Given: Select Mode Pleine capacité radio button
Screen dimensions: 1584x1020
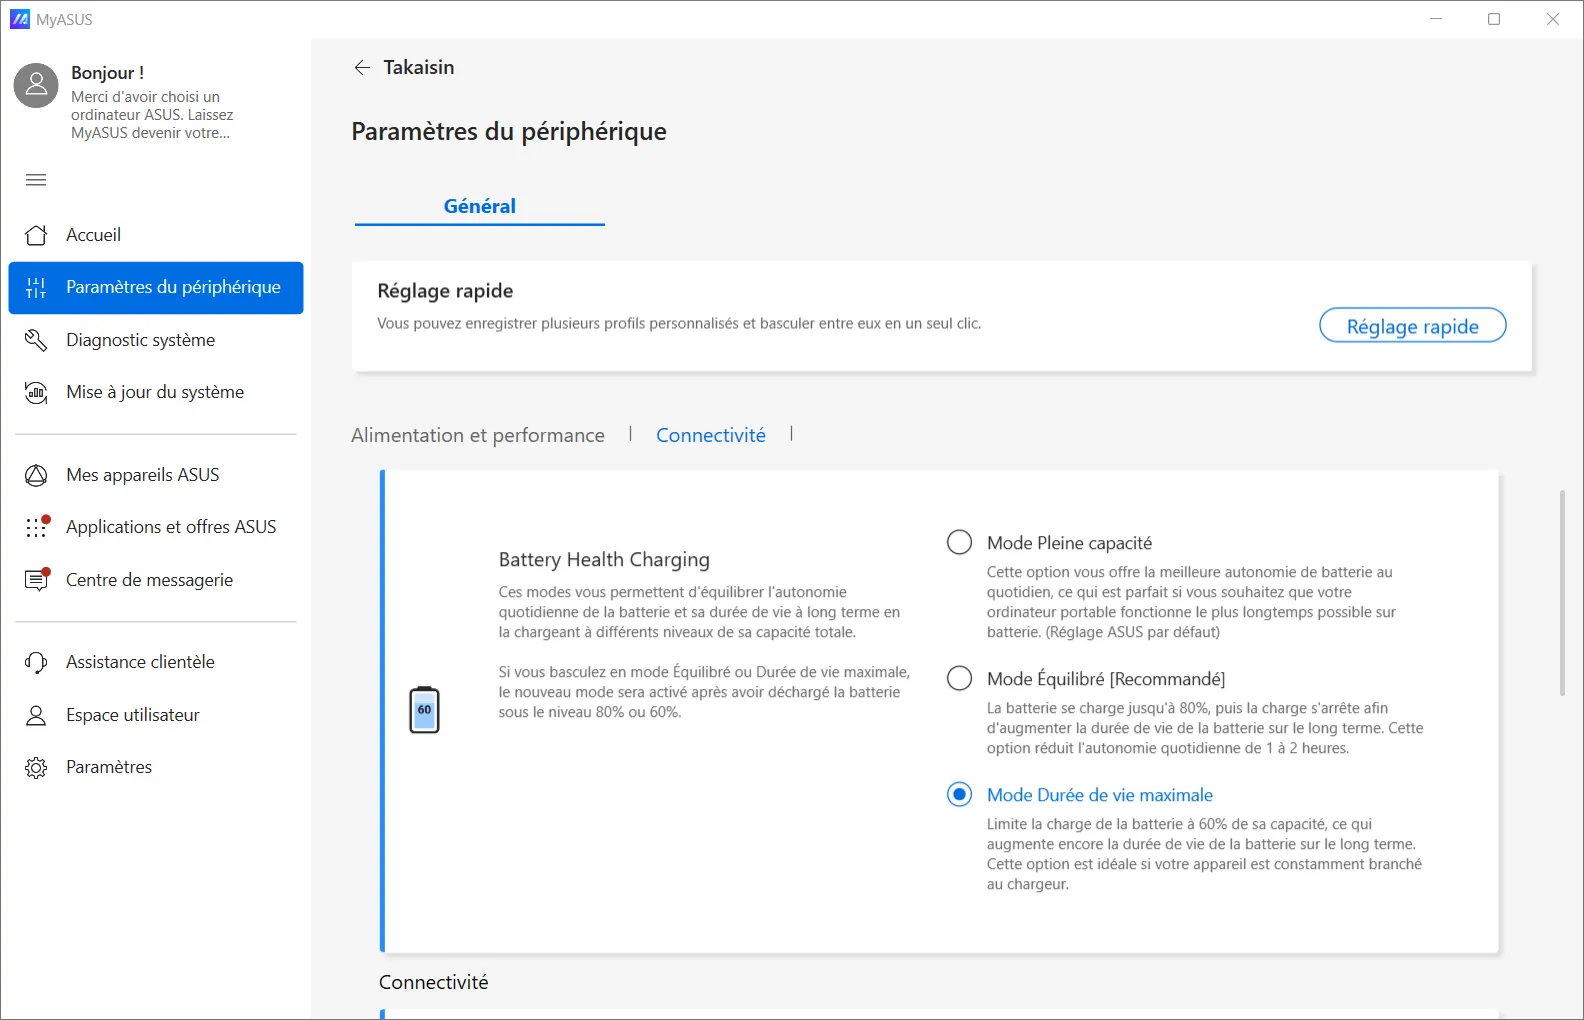Looking at the screenshot, I should [x=959, y=542].
